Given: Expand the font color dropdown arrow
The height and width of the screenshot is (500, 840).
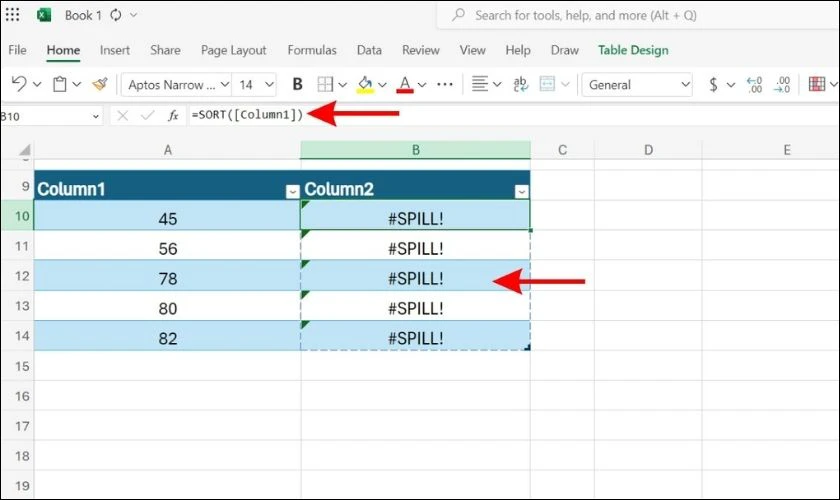Looking at the screenshot, I should click(x=422, y=85).
